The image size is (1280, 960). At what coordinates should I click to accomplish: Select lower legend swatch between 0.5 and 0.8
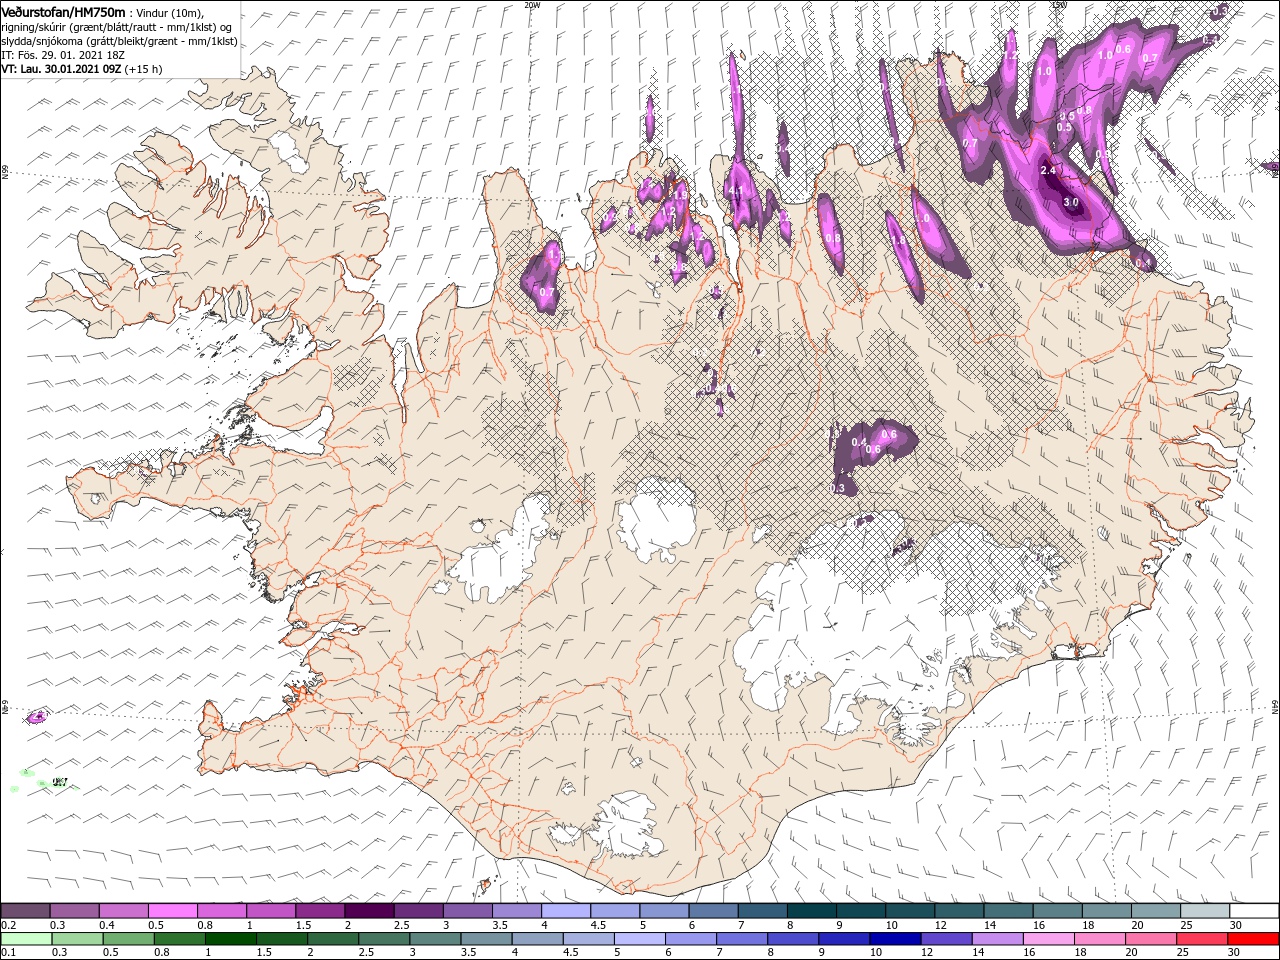[x=128, y=938]
